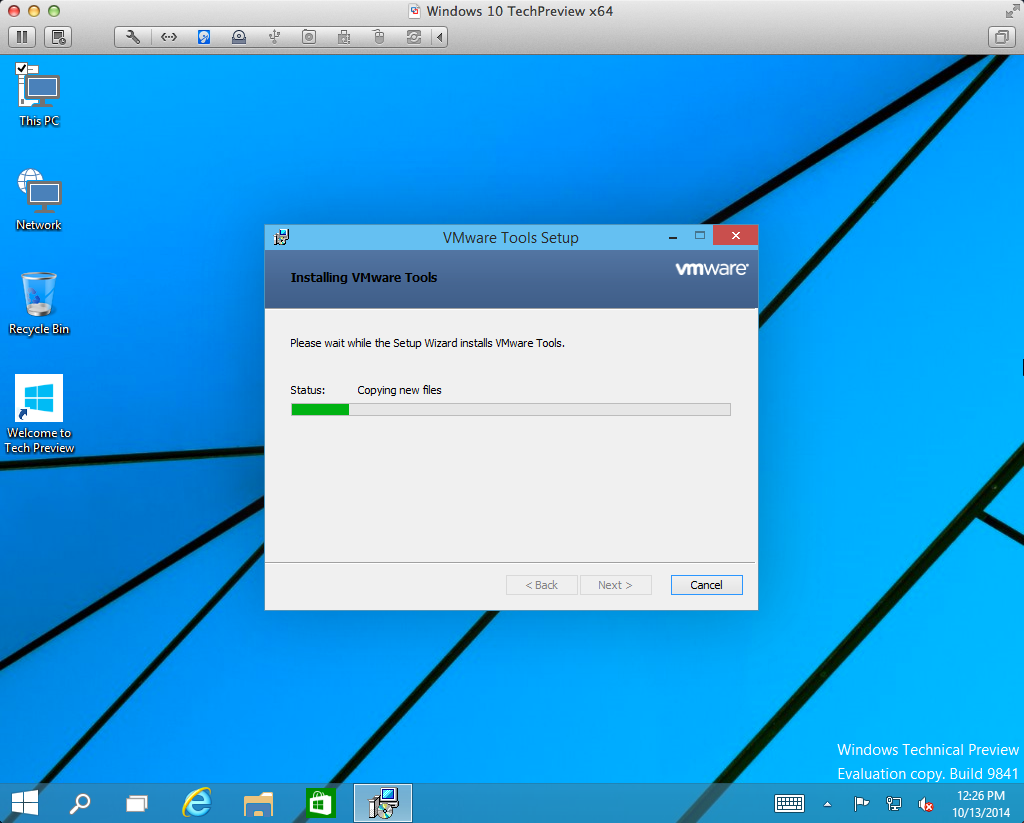1024x823 pixels.
Task: Open the Windows Start button
Action: [25, 803]
